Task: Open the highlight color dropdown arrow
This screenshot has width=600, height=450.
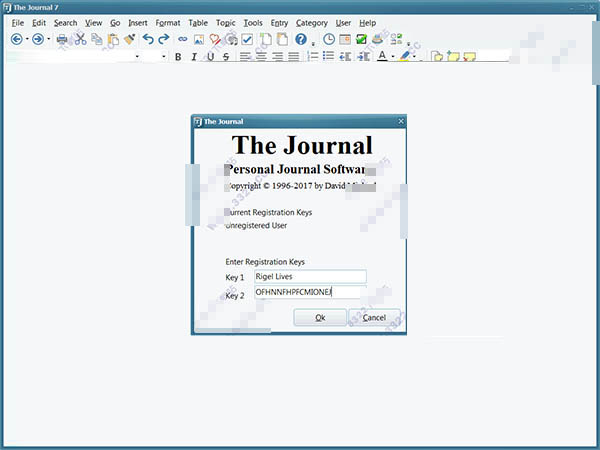Action: (414, 57)
